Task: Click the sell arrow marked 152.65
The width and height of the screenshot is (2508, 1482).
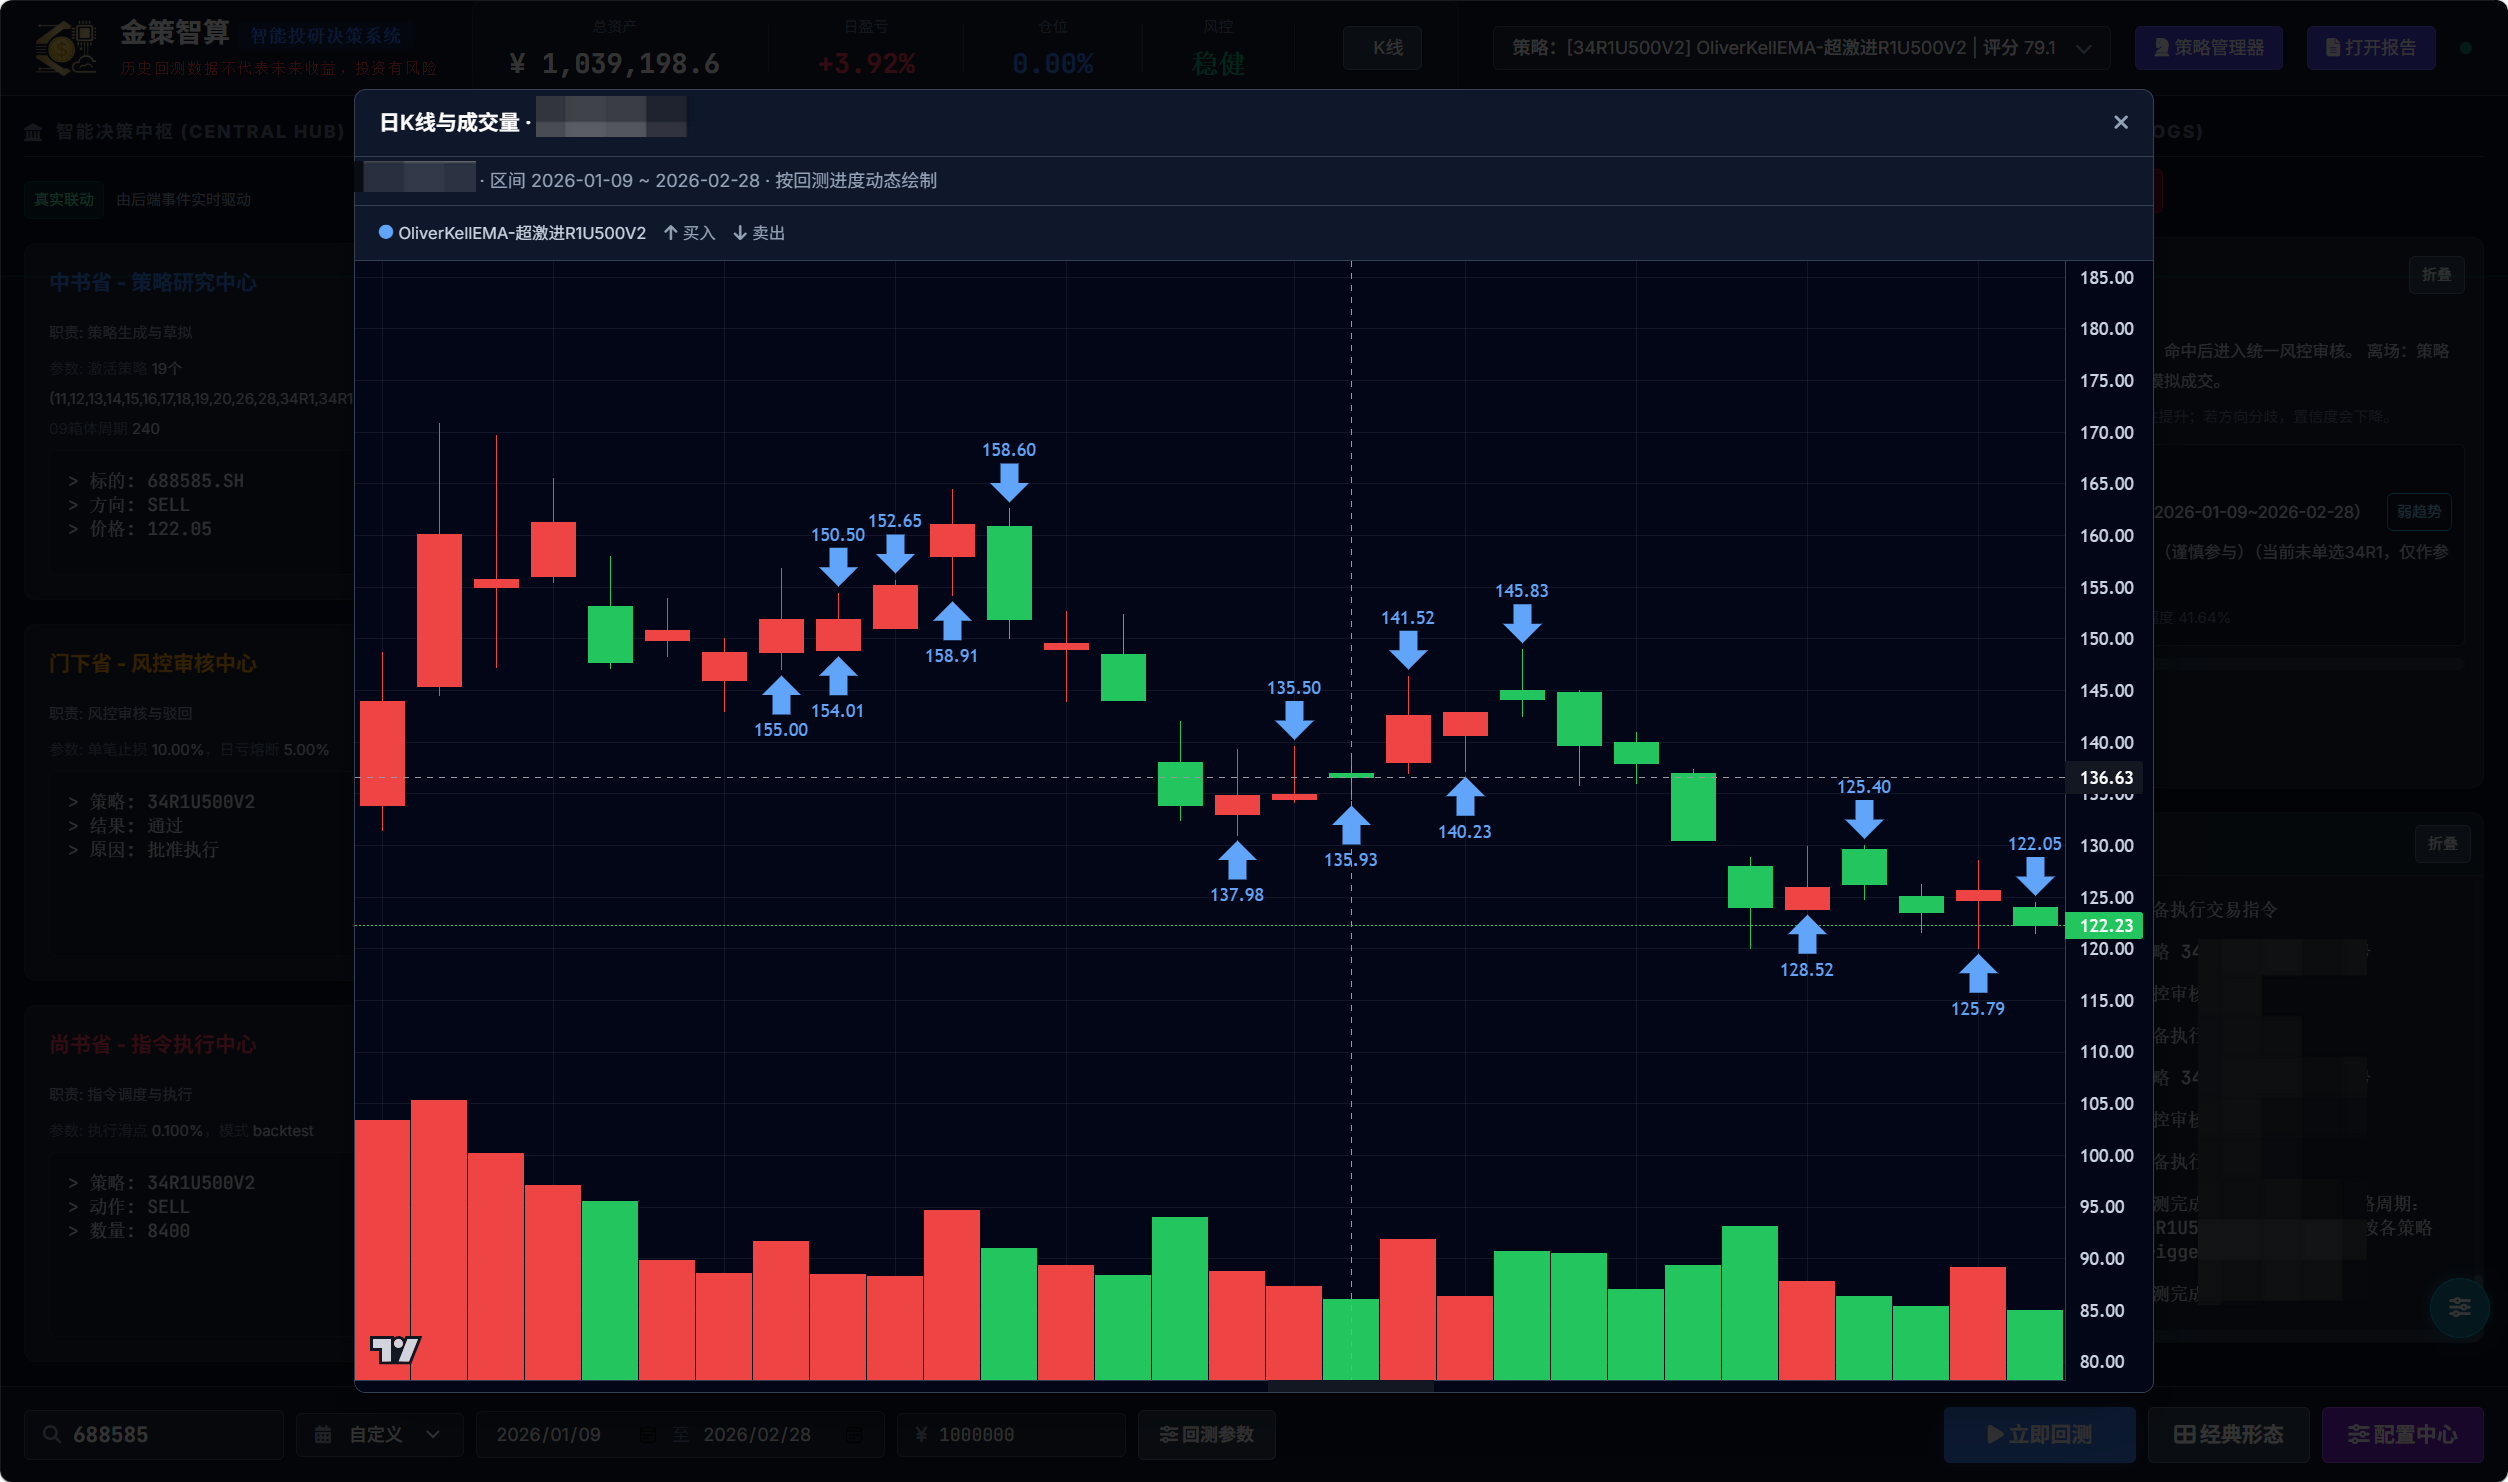Action: click(x=895, y=553)
